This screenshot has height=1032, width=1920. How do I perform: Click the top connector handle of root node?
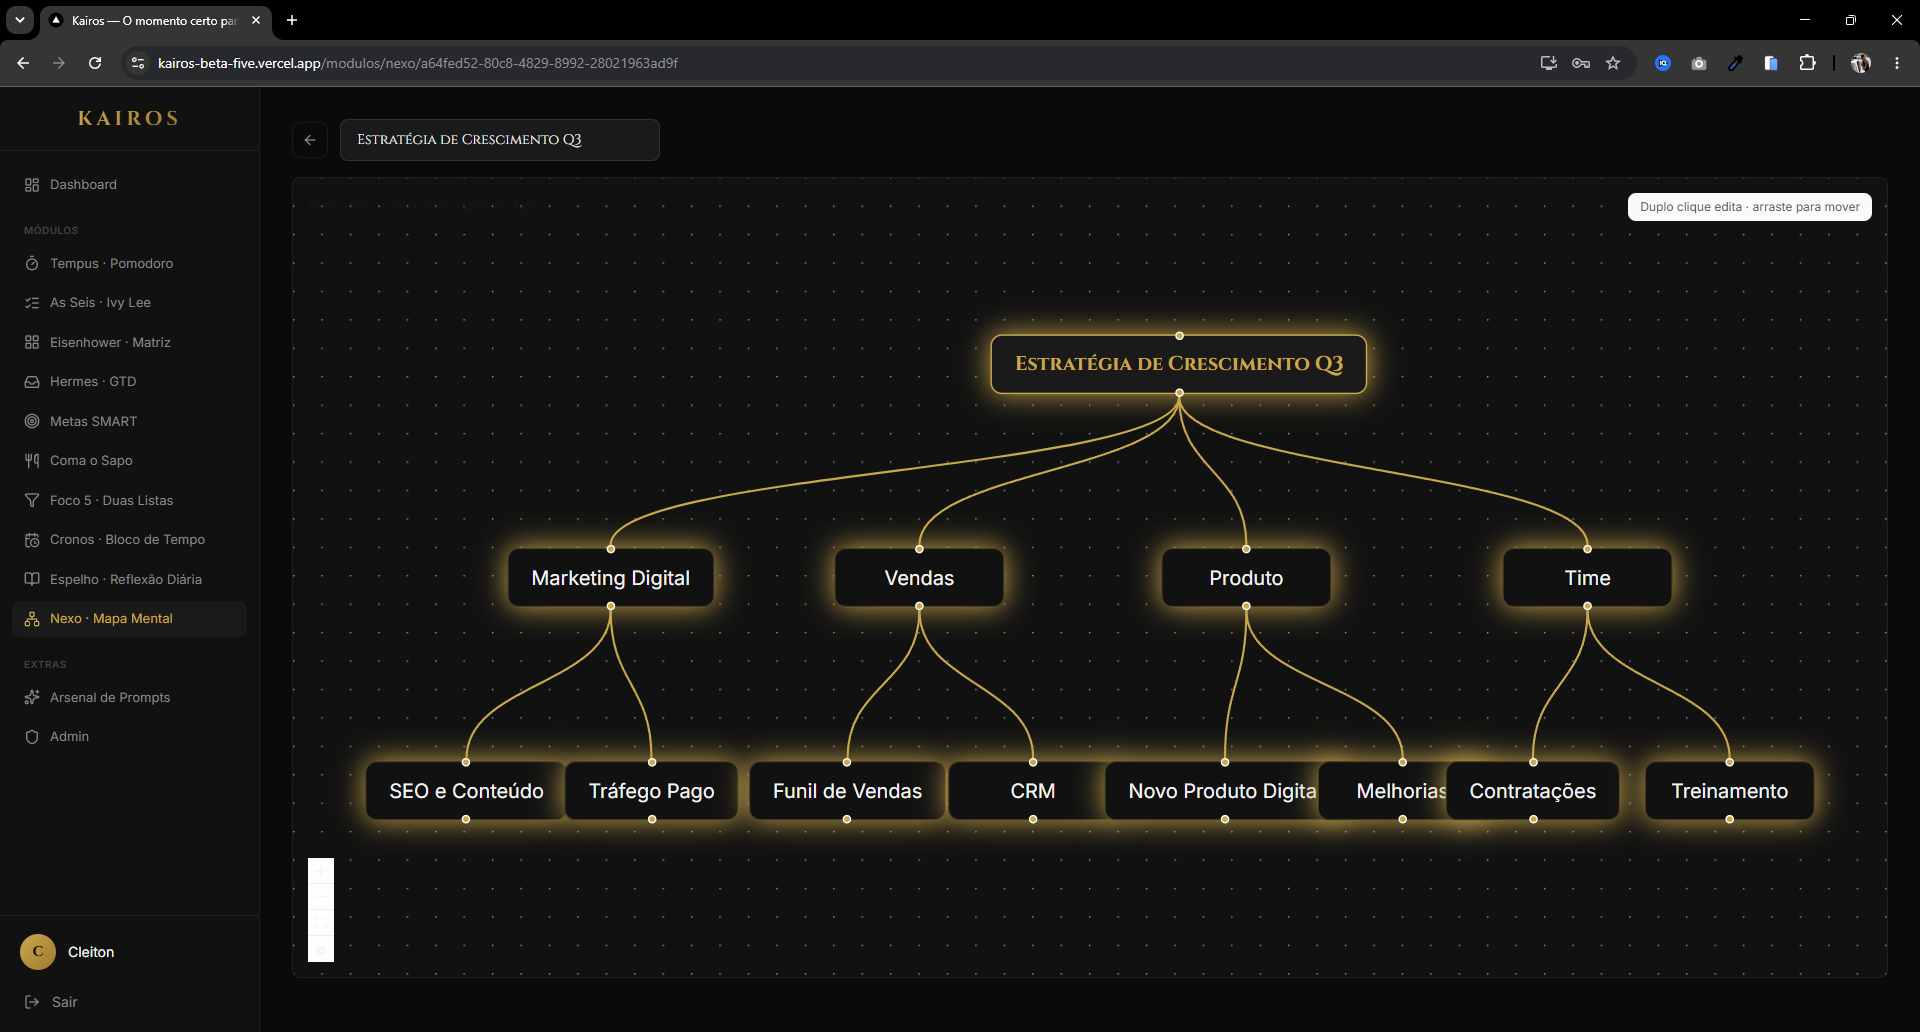[1179, 335]
